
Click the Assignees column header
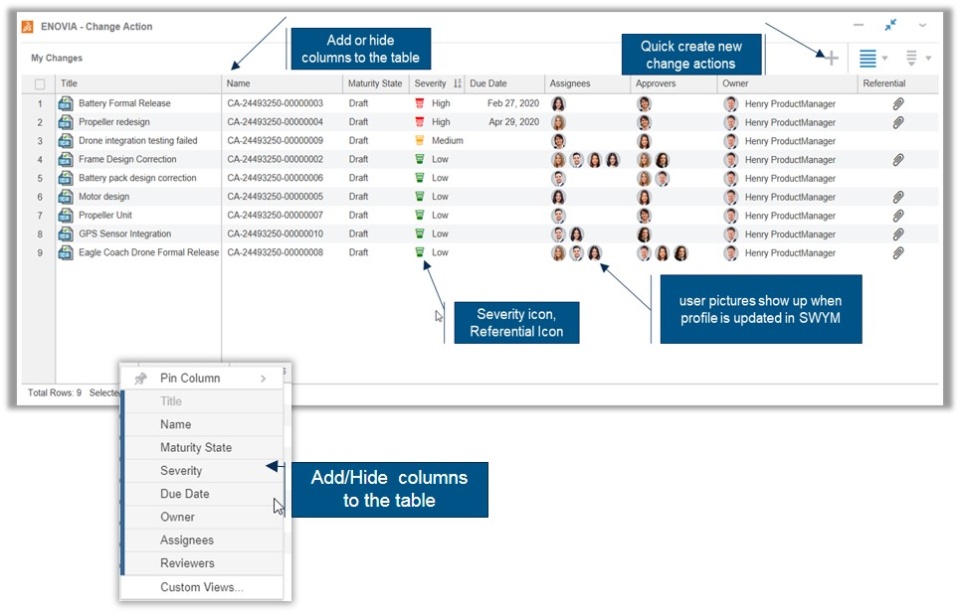[569, 83]
